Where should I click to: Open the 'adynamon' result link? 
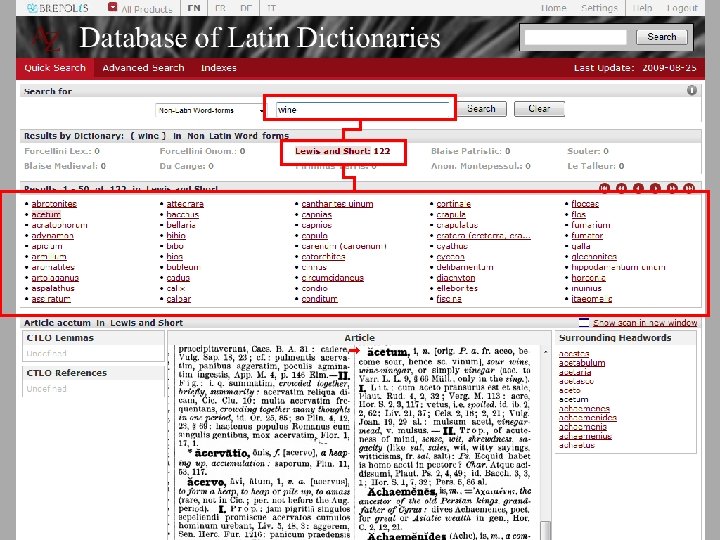52,236
